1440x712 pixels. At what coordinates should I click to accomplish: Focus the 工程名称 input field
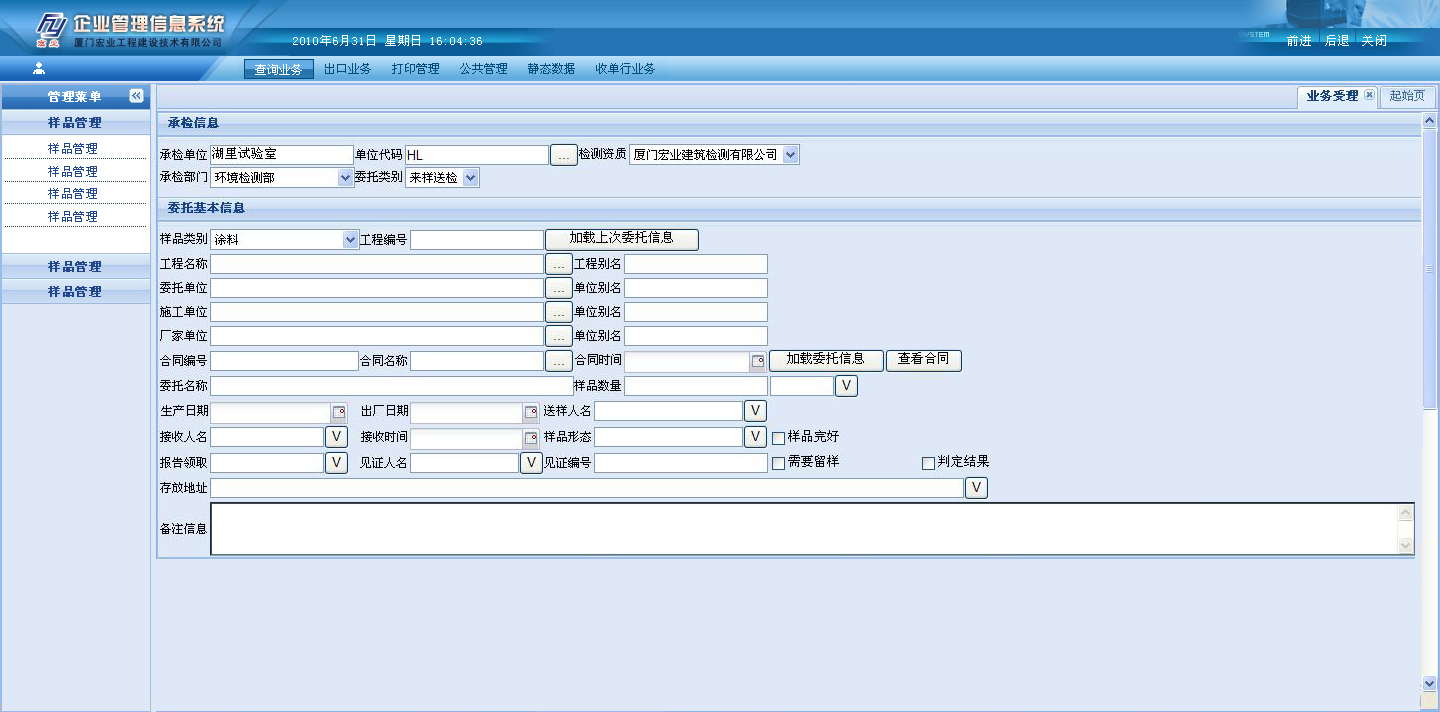pos(377,264)
